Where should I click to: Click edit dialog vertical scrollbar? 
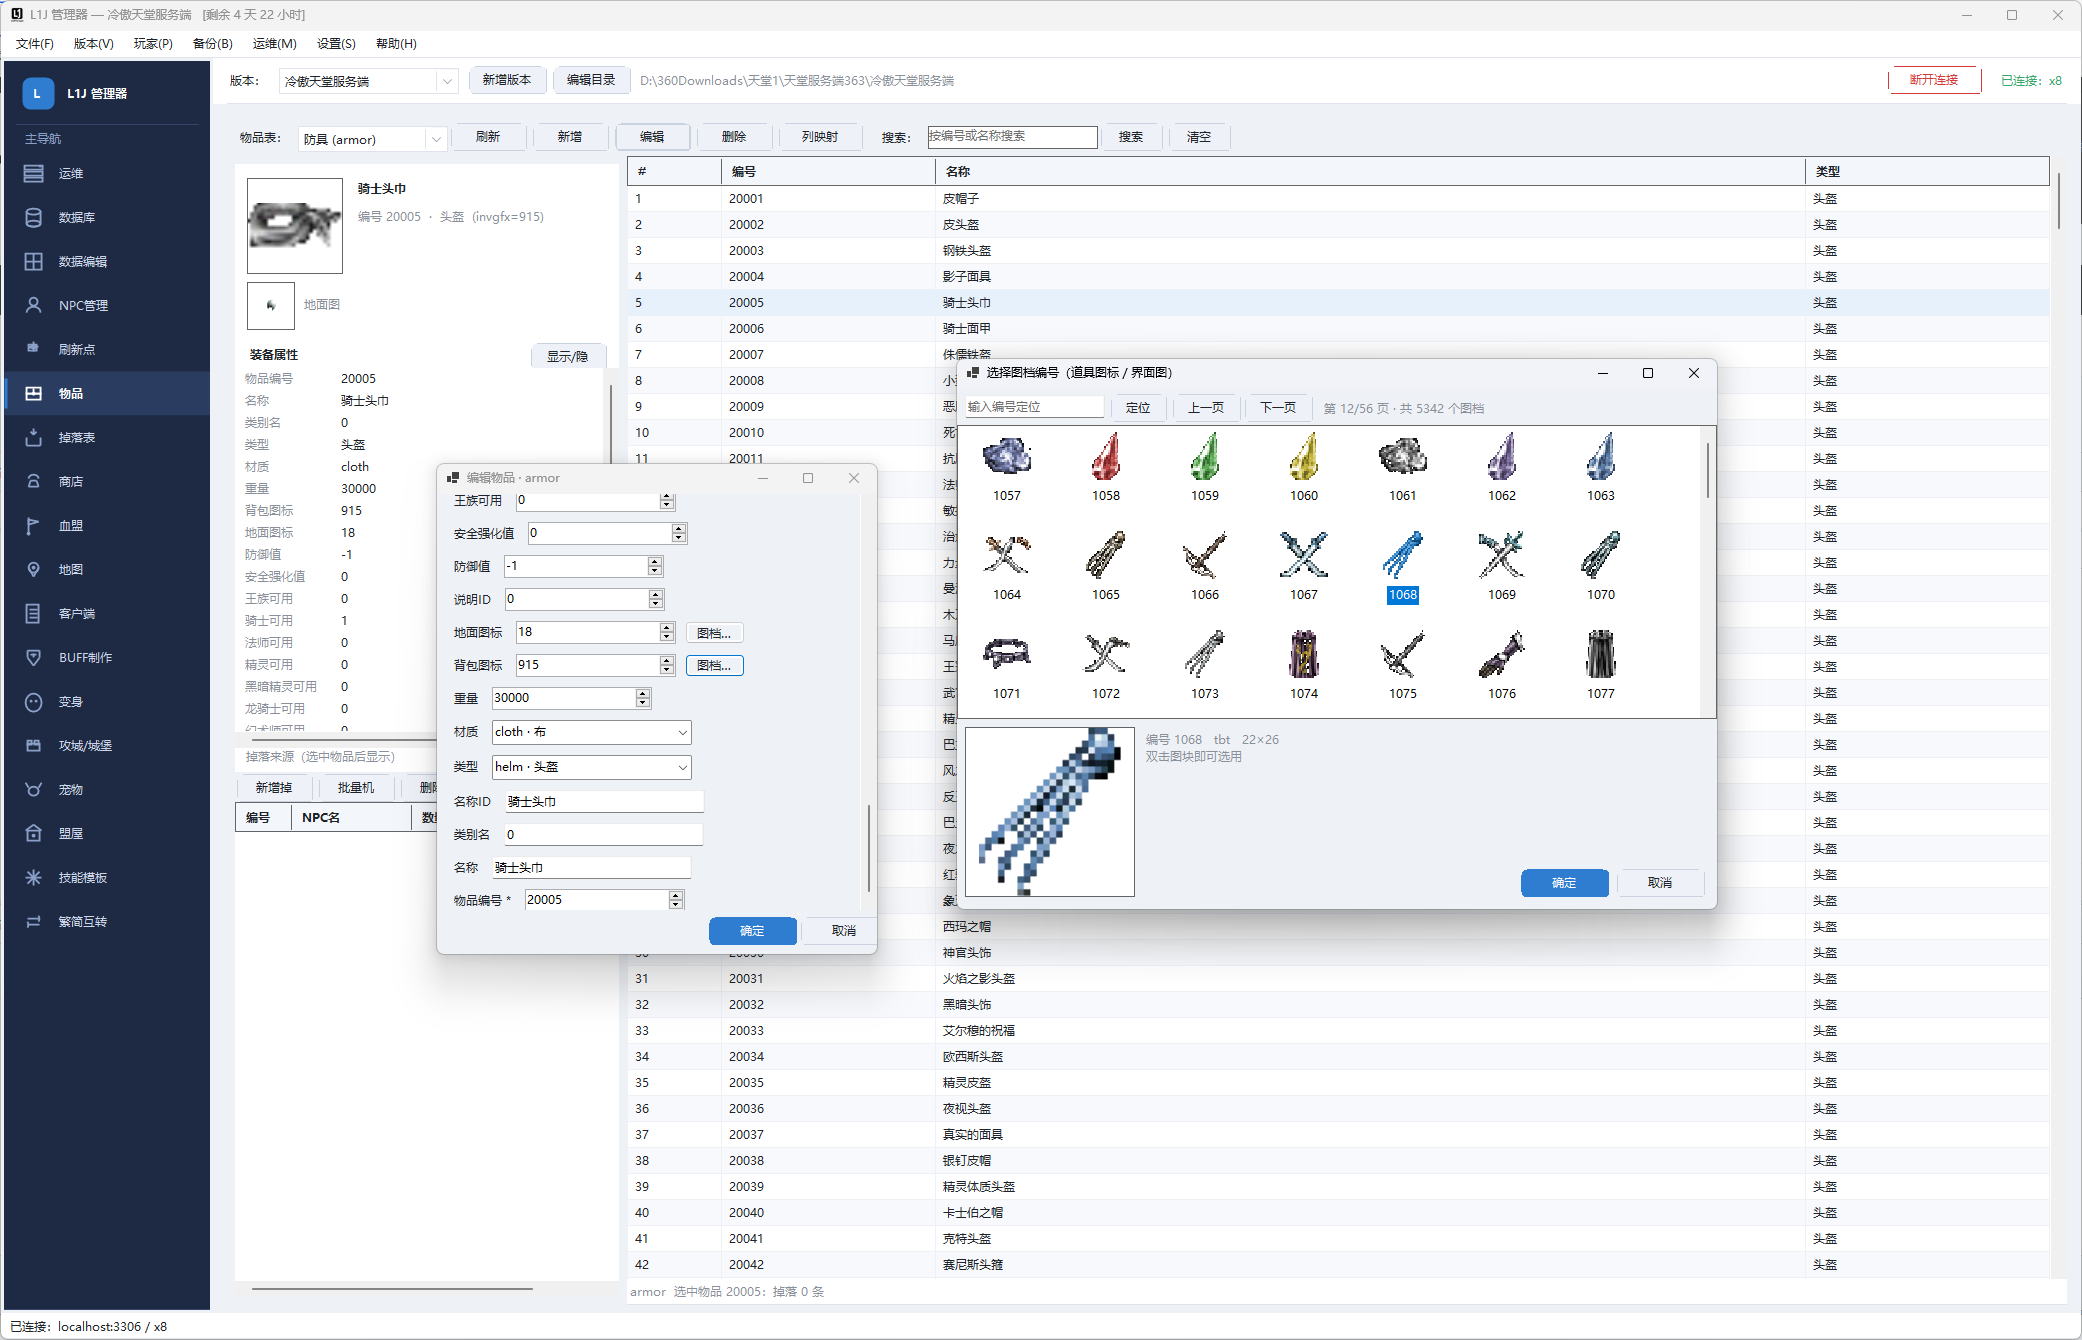pyautogui.click(x=869, y=848)
